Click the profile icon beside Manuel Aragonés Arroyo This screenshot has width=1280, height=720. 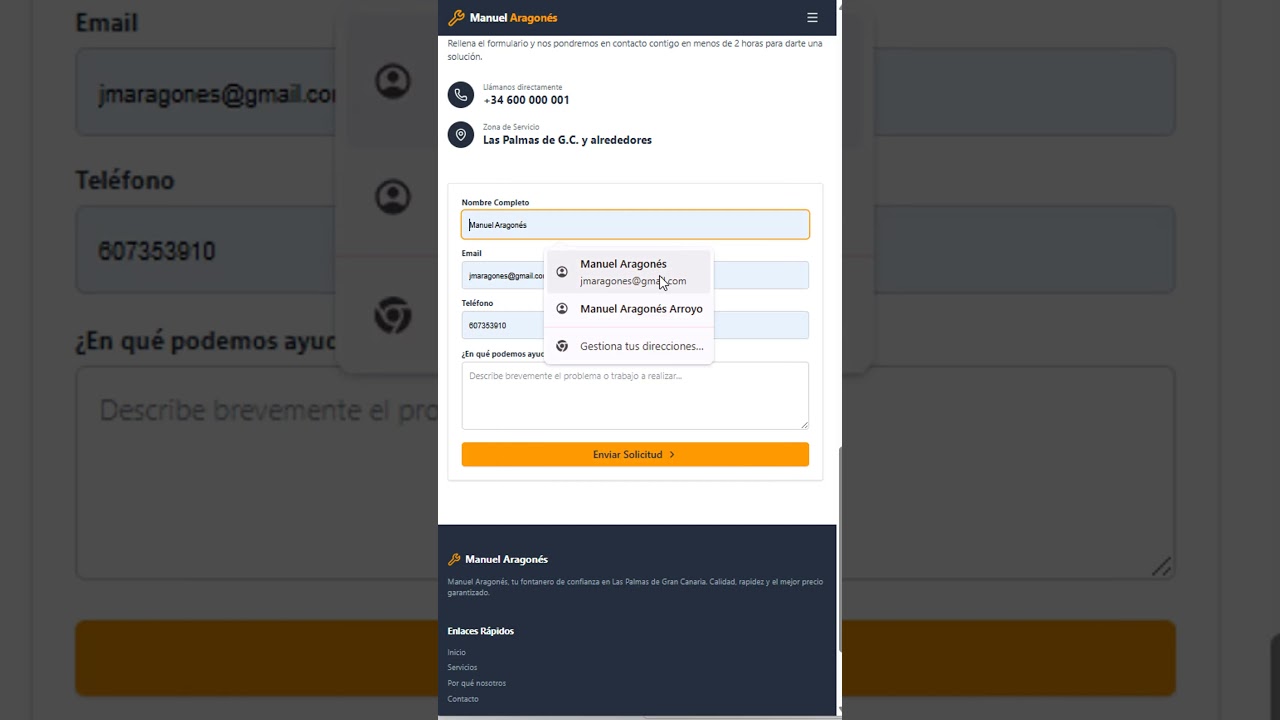562,309
